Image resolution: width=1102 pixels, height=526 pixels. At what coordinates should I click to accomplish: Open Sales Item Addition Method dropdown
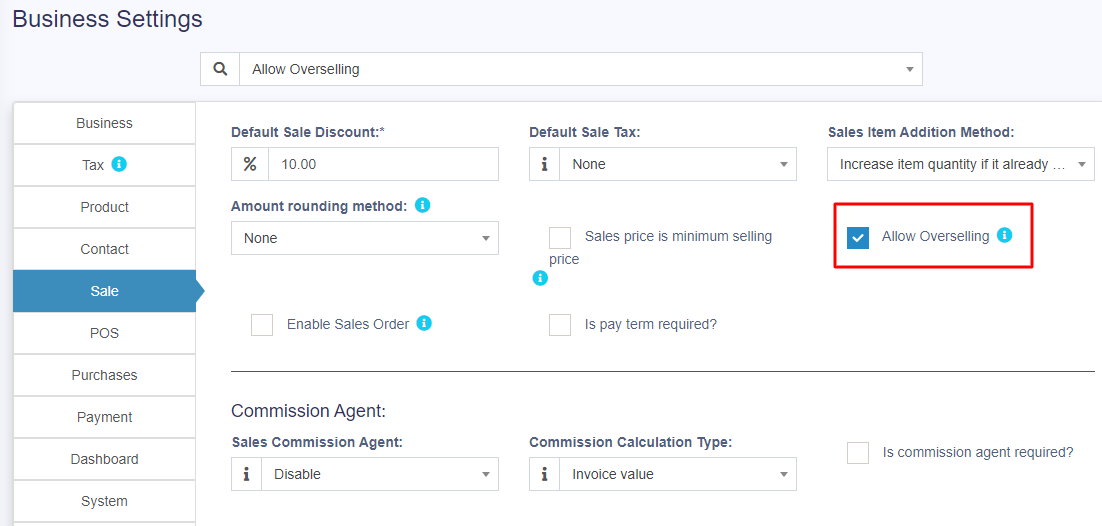click(960, 164)
